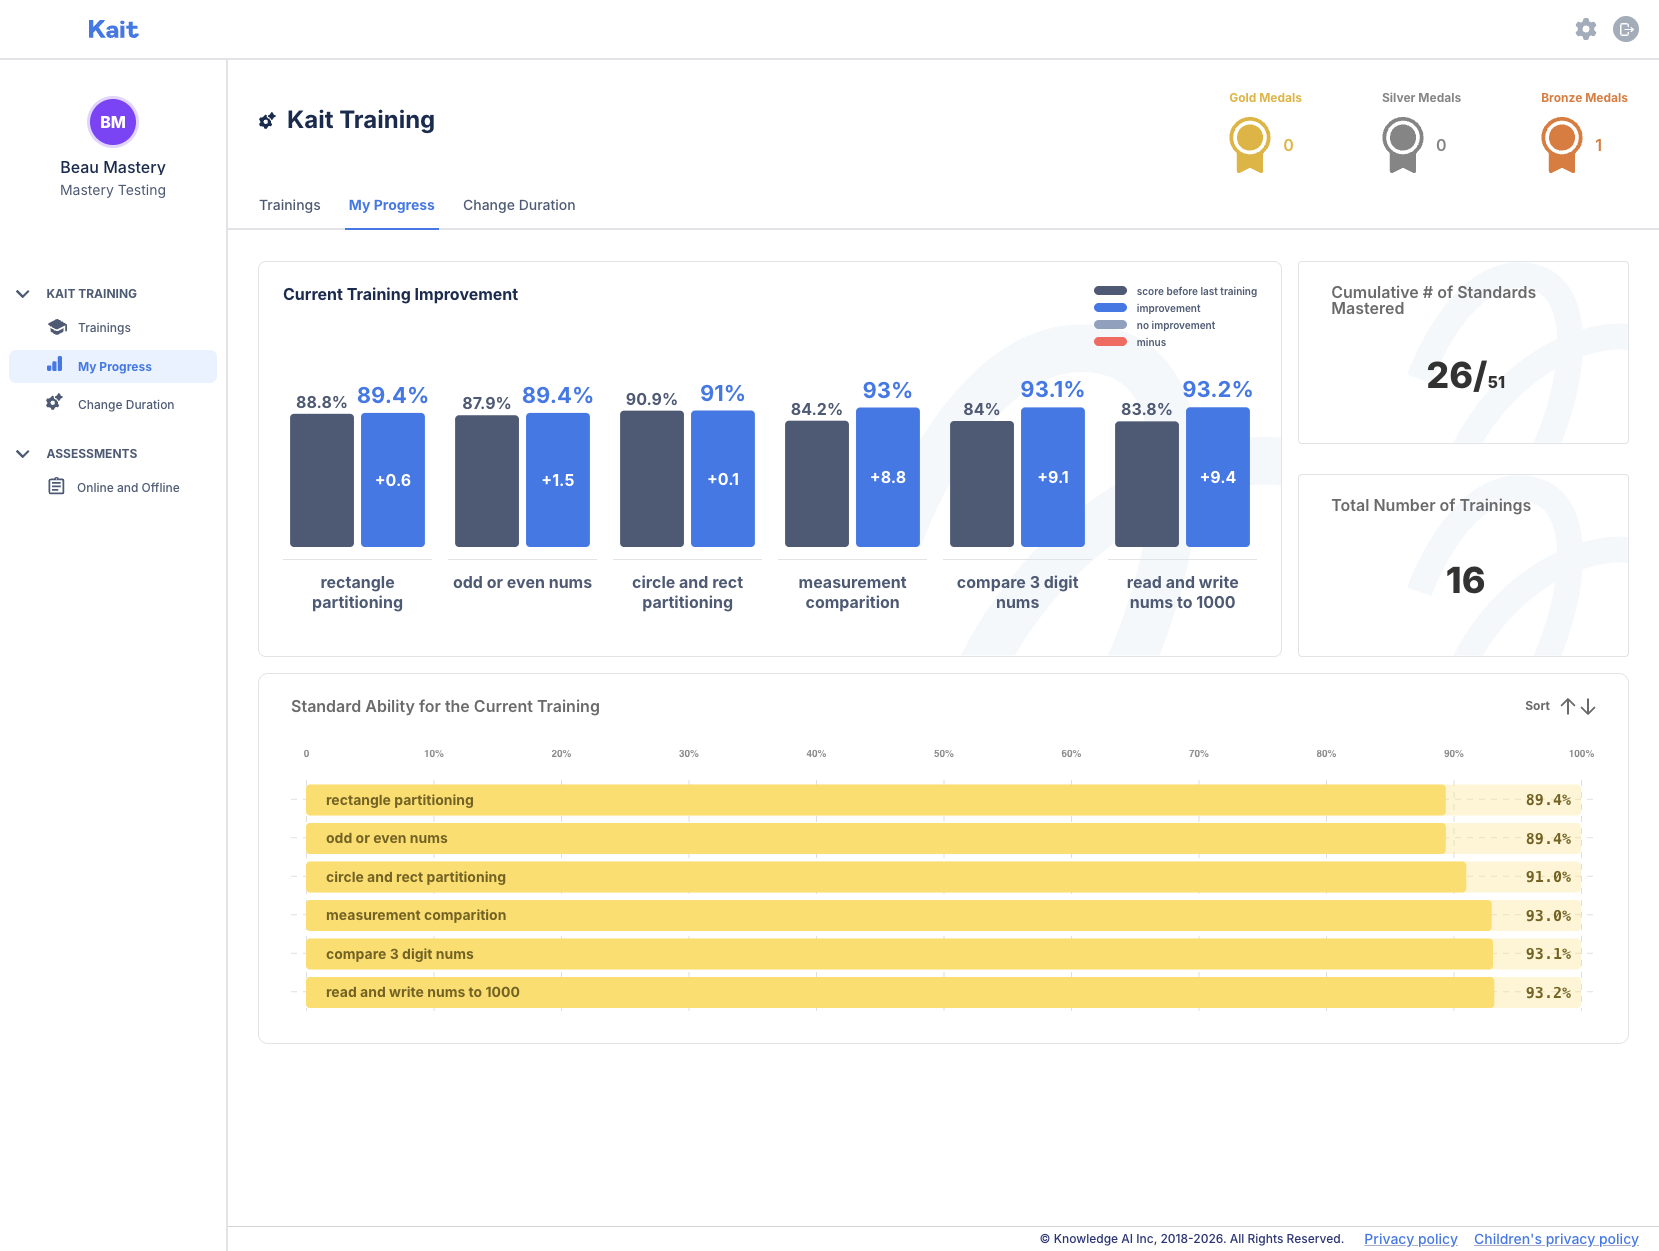Click the logout icon in header

pyautogui.click(x=1626, y=29)
